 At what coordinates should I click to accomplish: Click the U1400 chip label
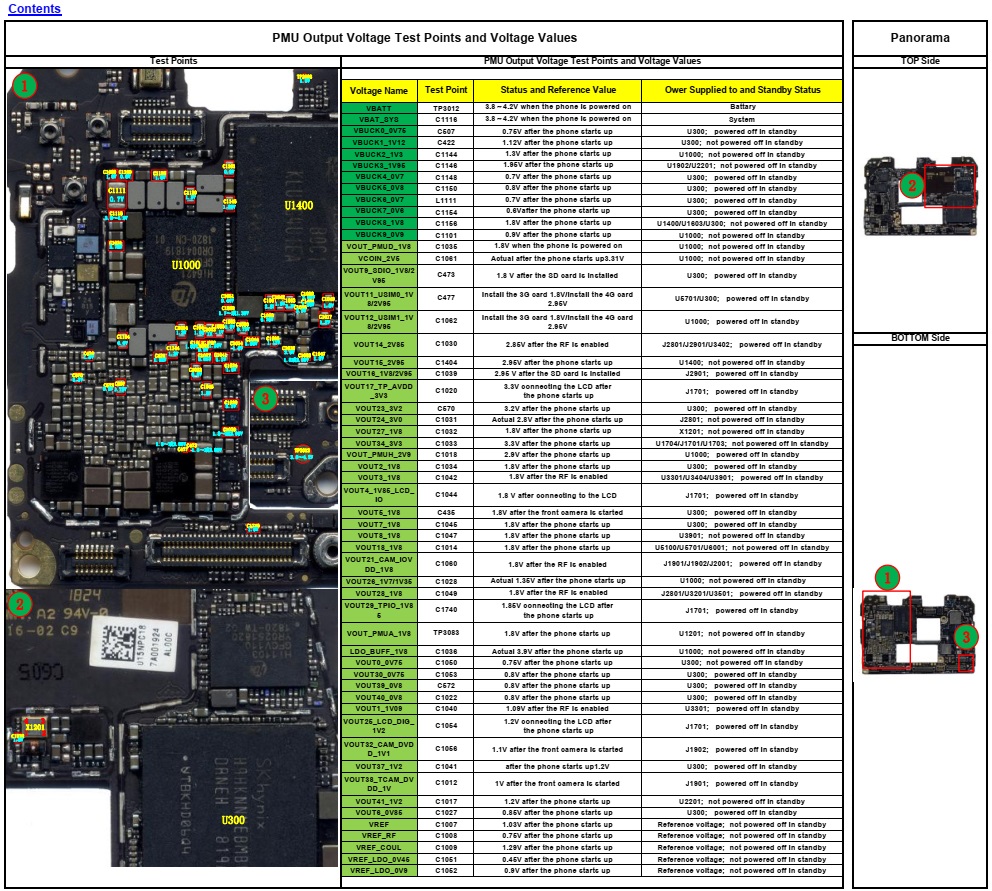(298, 206)
